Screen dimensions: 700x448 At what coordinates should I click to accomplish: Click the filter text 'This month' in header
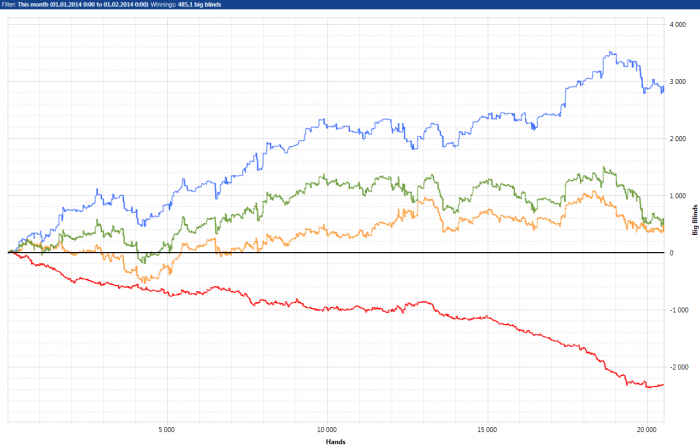tap(33, 4)
